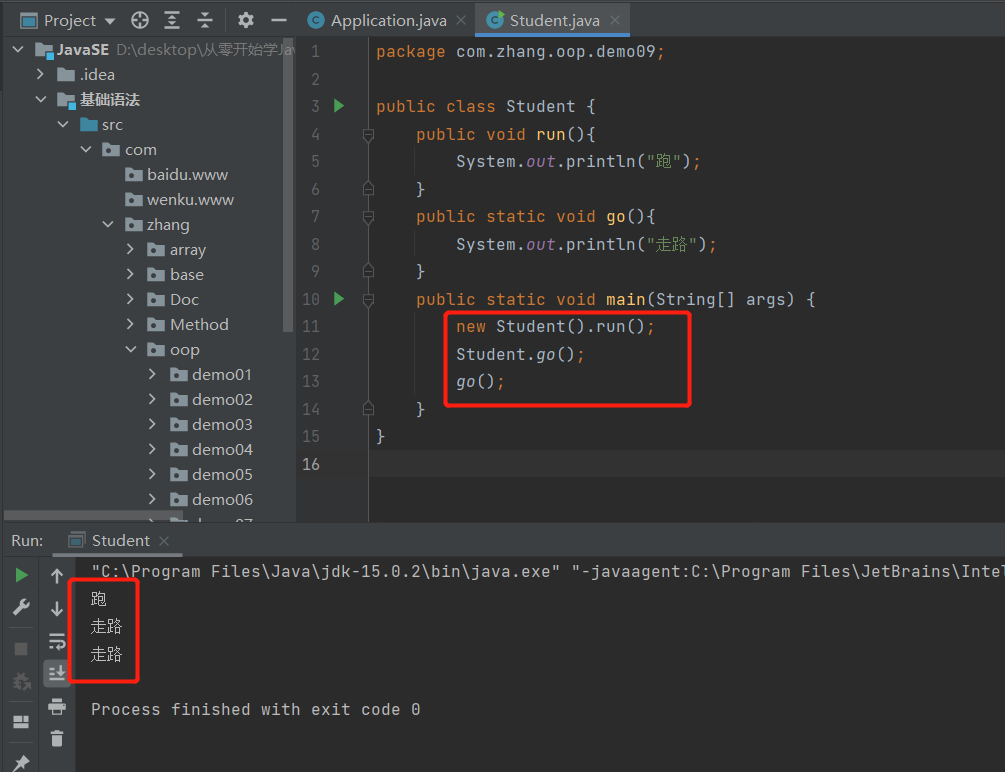Select the Student tab in Run panel
The width and height of the screenshot is (1005, 772).
click(120, 541)
